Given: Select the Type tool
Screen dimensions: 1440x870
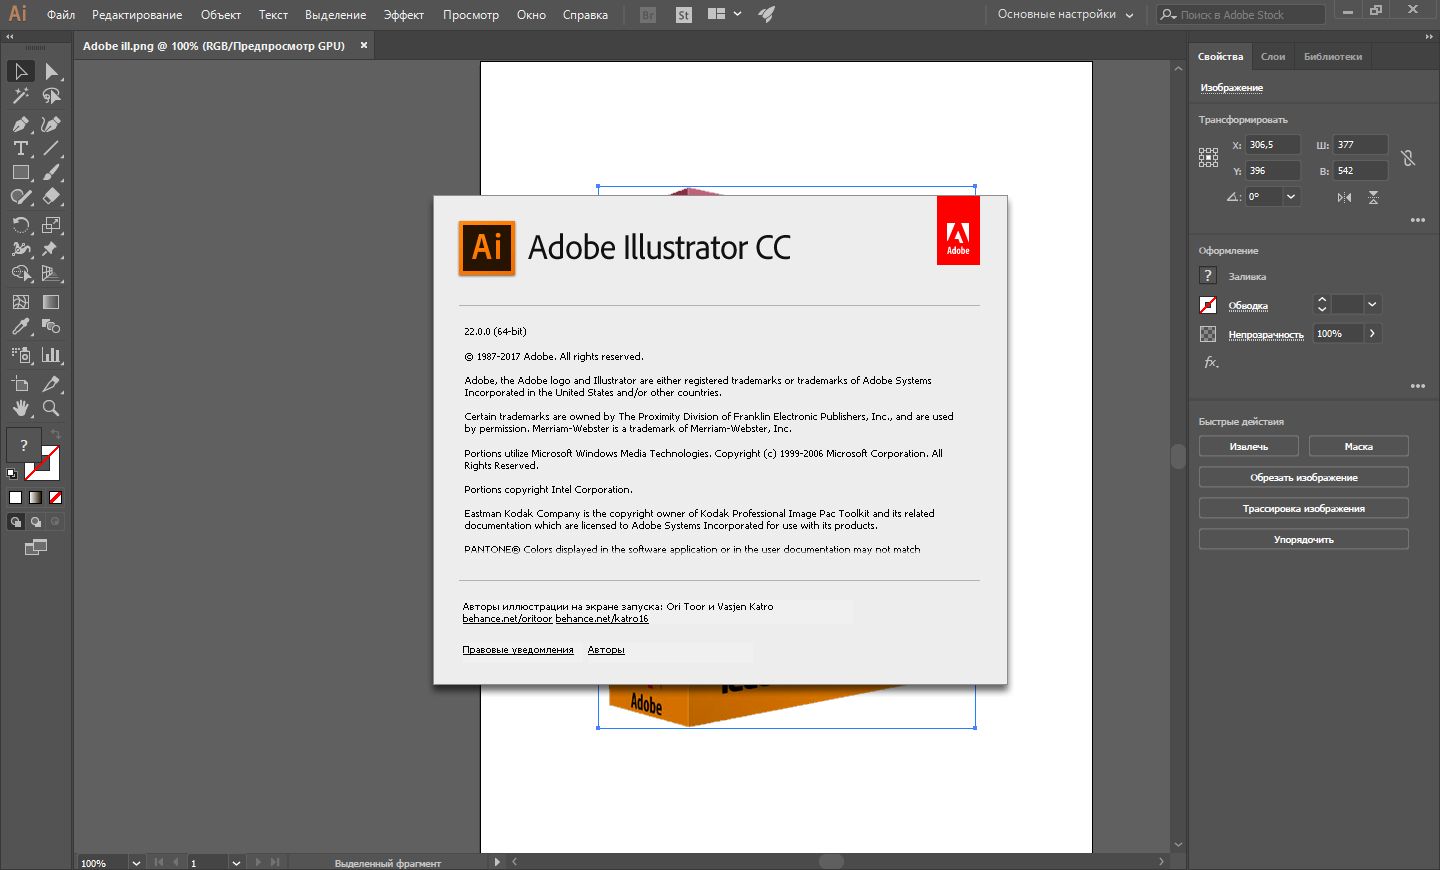Looking at the screenshot, I should coord(20,148).
